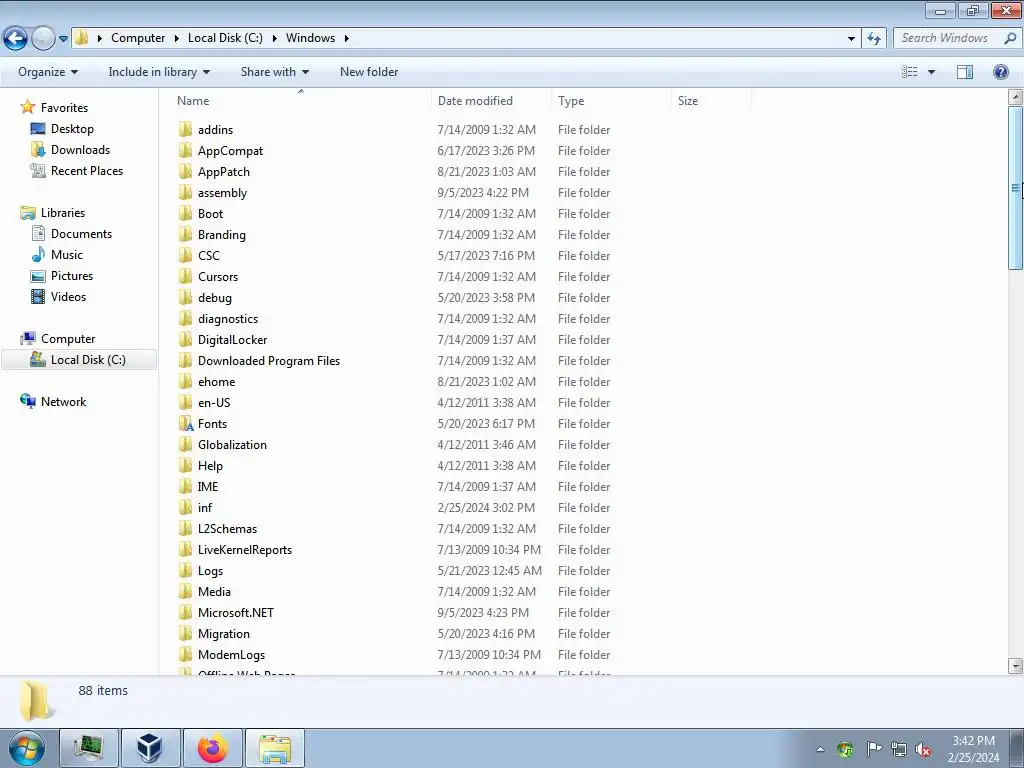Expand the arrow before Computer breadcrumb
The height and width of the screenshot is (768, 1024).
(99, 39)
